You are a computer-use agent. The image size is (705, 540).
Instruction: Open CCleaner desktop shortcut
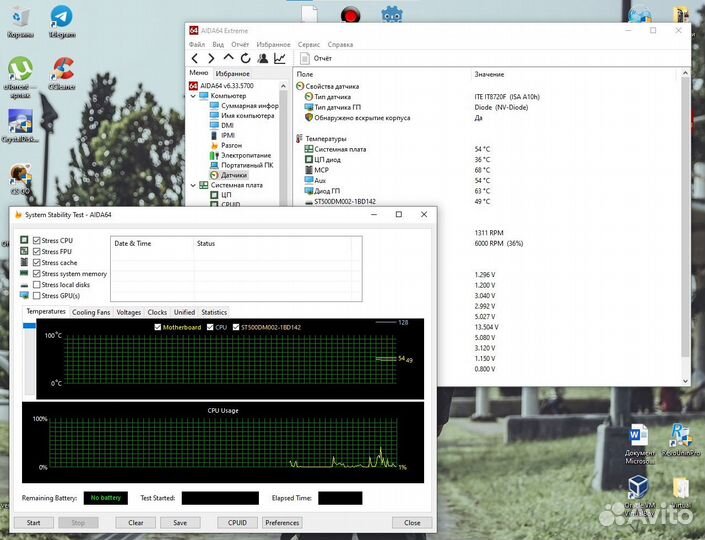point(62,73)
